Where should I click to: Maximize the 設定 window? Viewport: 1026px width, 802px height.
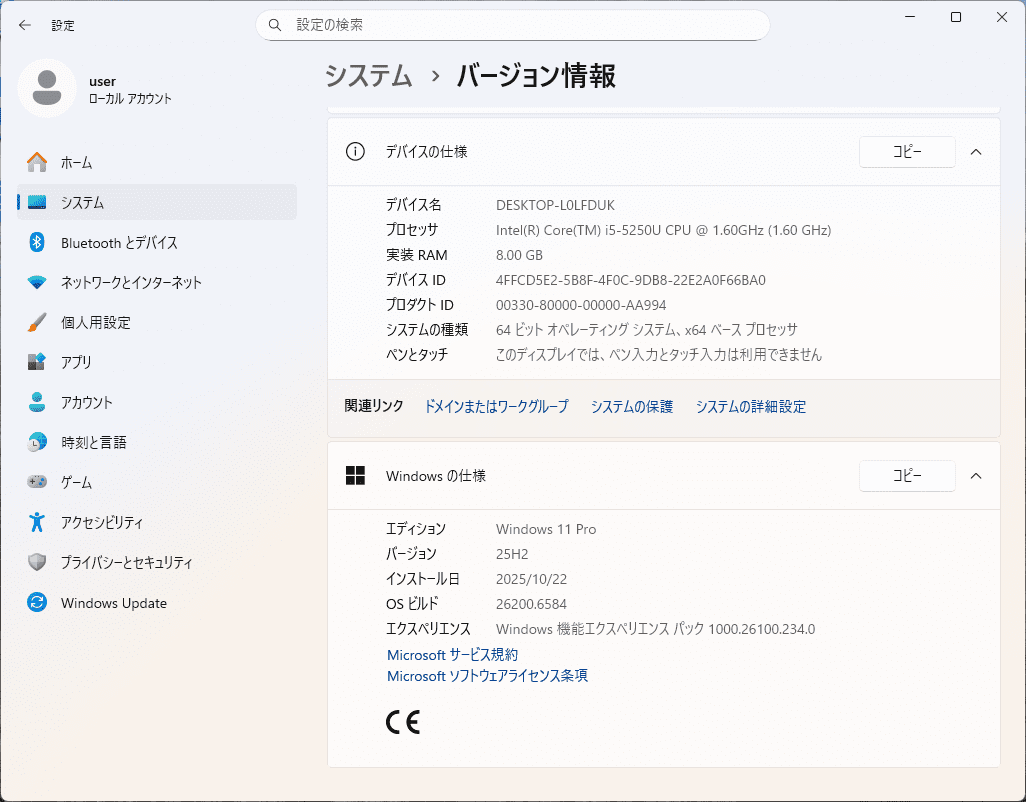click(x=956, y=17)
